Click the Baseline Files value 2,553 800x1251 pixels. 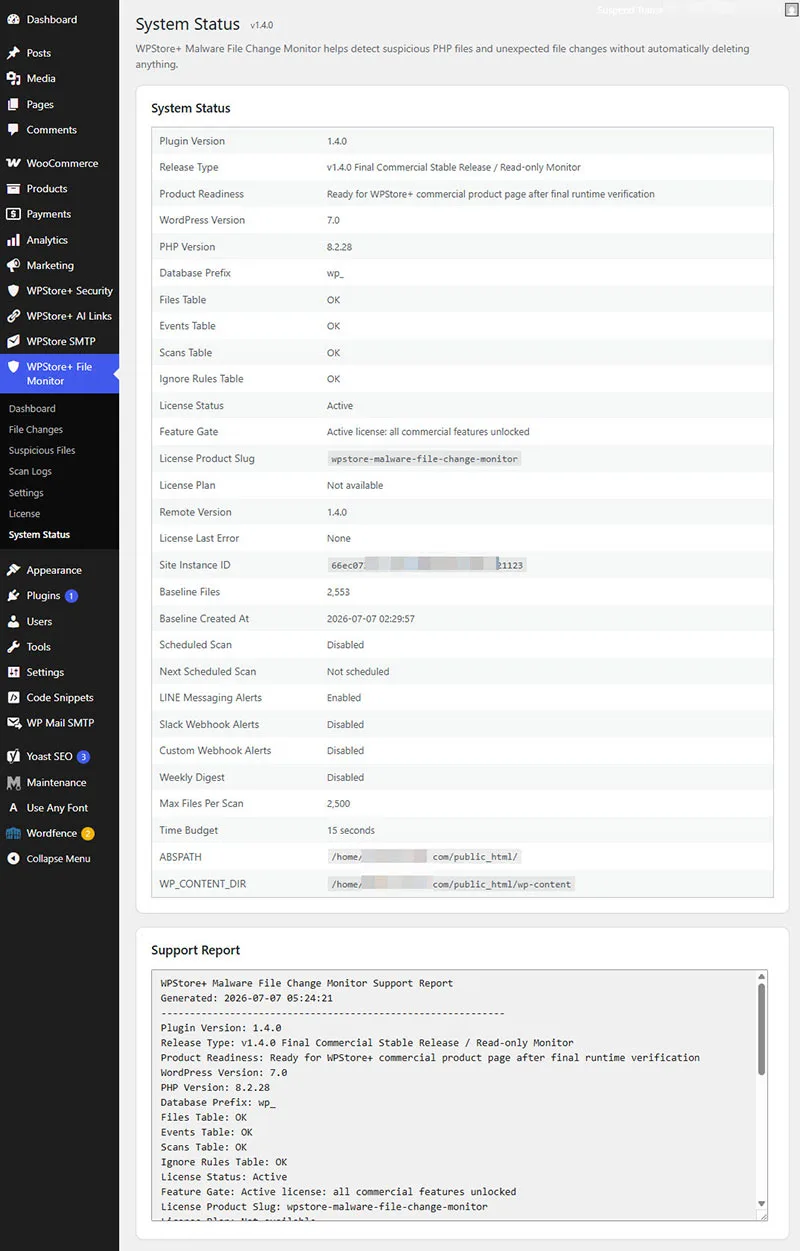click(x=338, y=592)
